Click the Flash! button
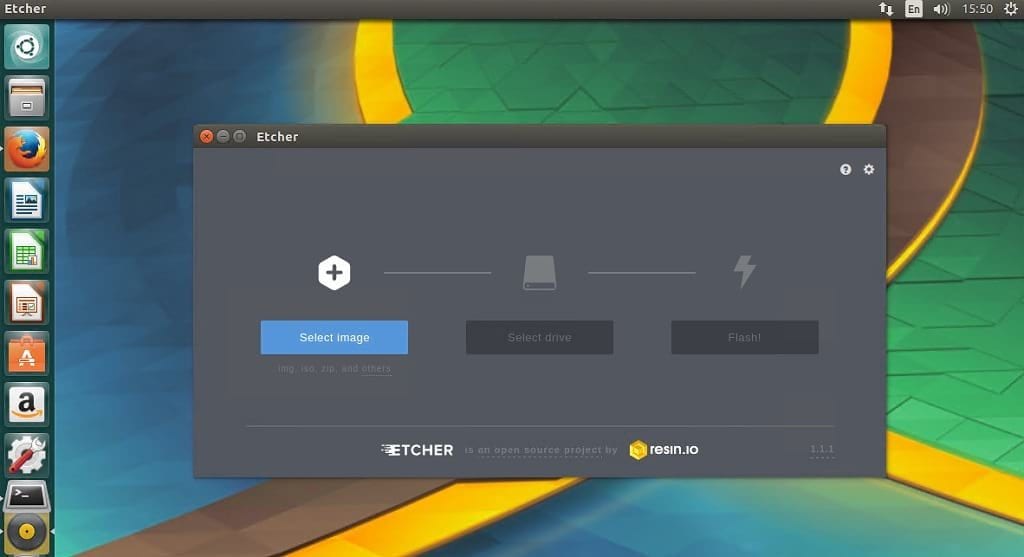 (x=744, y=338)
